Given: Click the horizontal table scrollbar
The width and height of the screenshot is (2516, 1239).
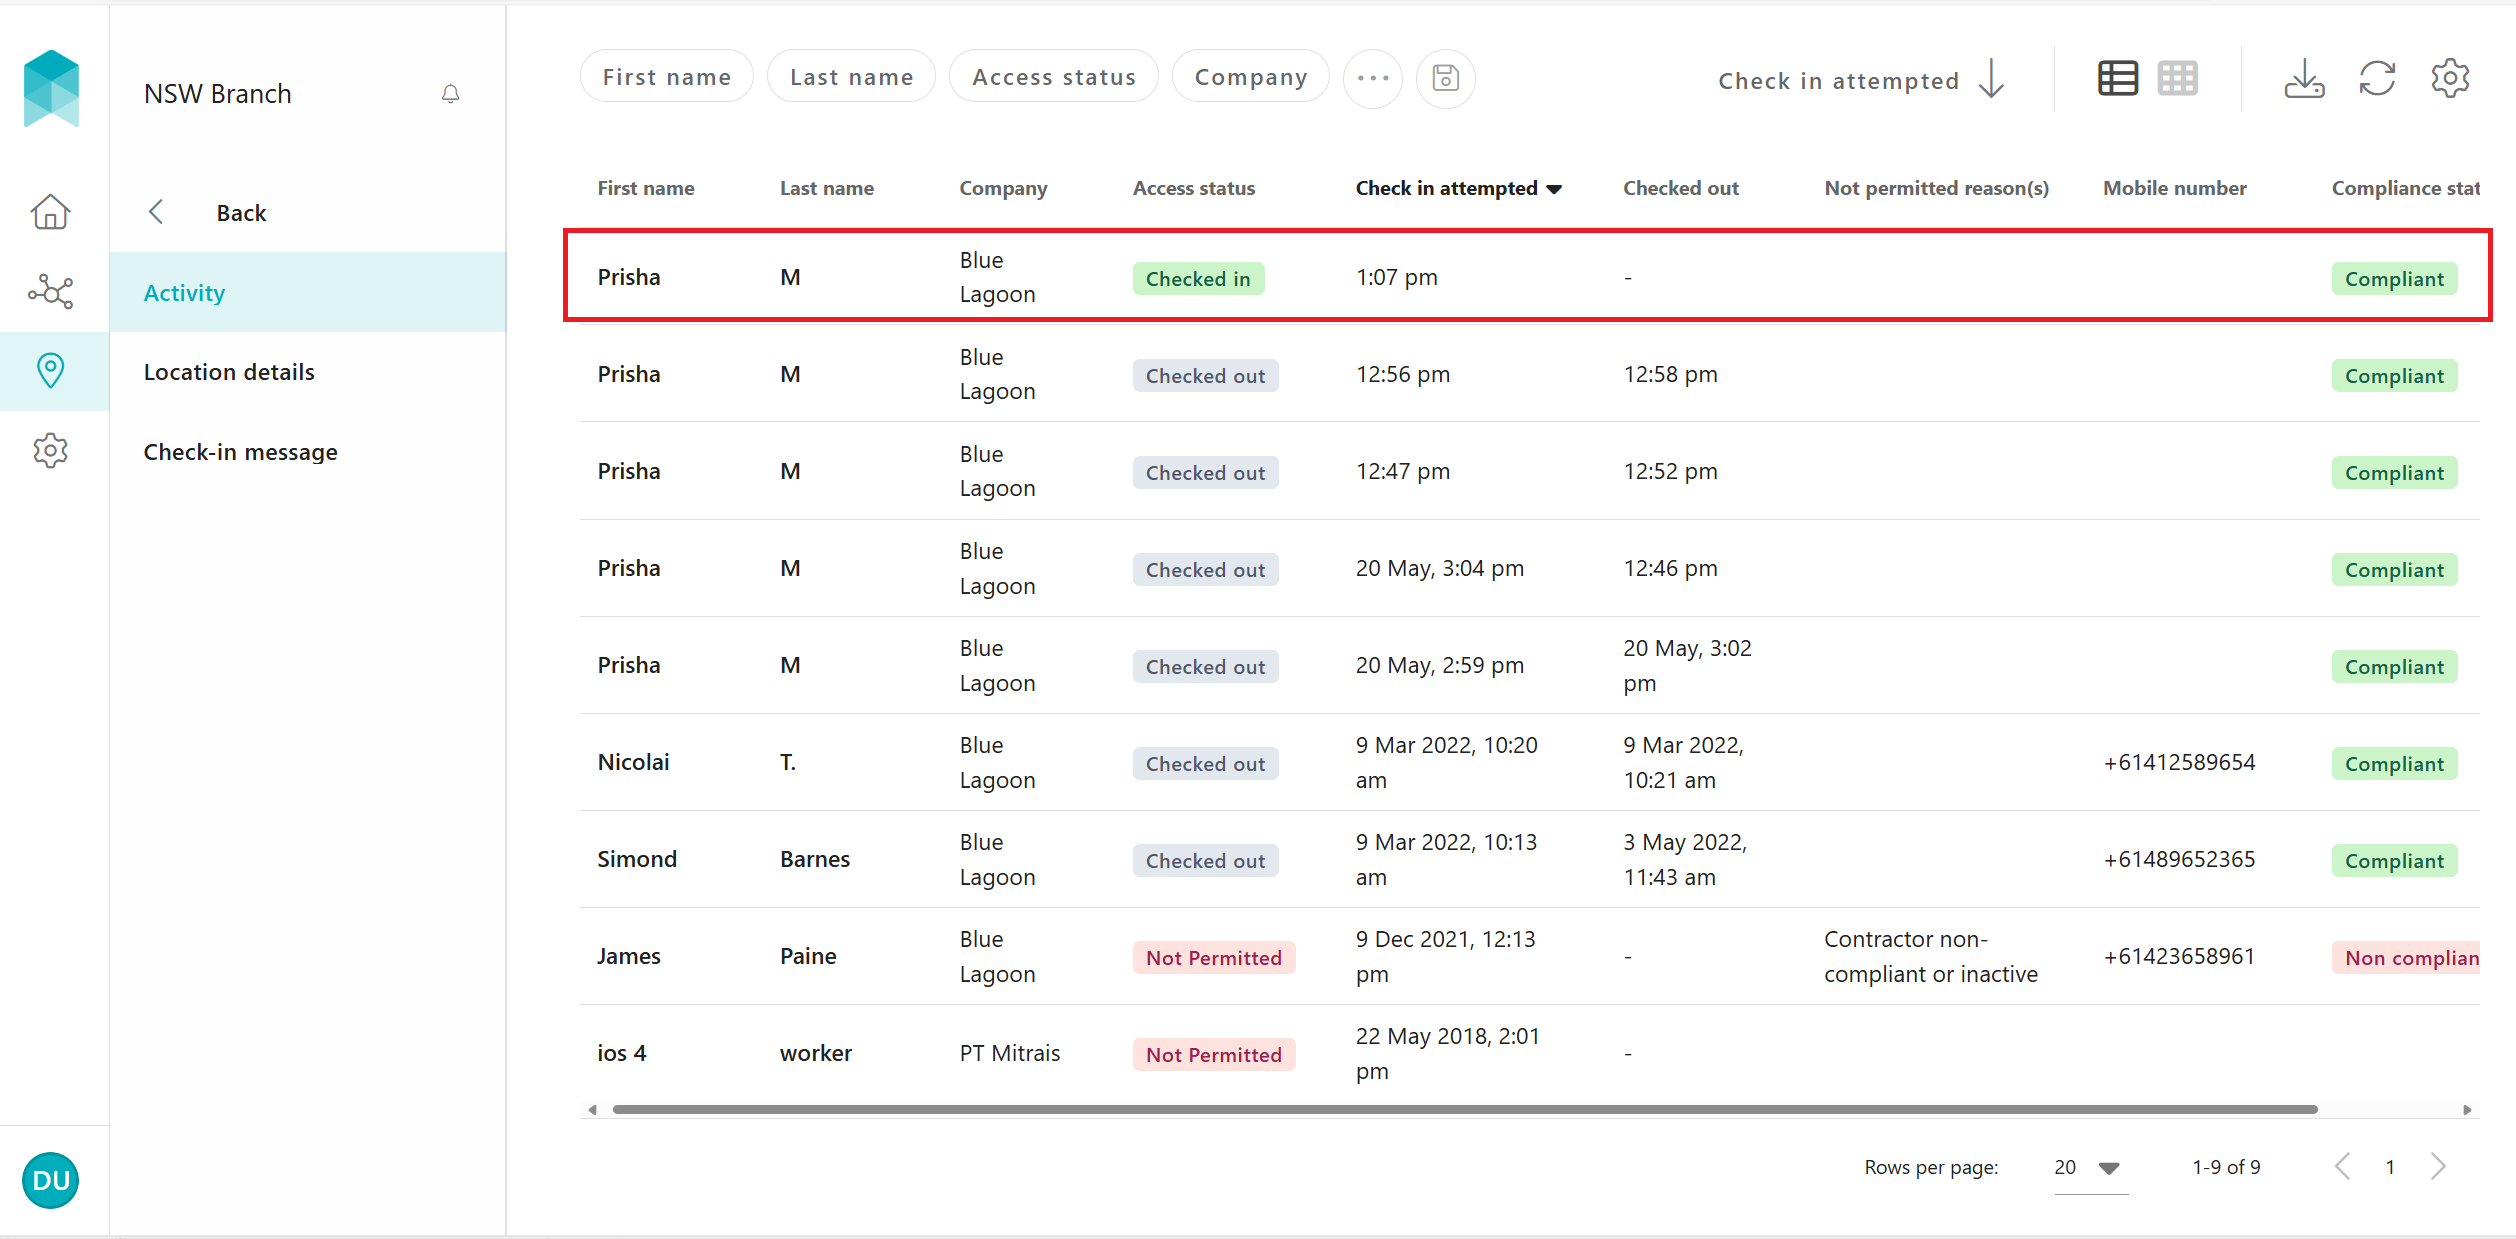Looking at the screenshot, I should click(1464, 1109).
